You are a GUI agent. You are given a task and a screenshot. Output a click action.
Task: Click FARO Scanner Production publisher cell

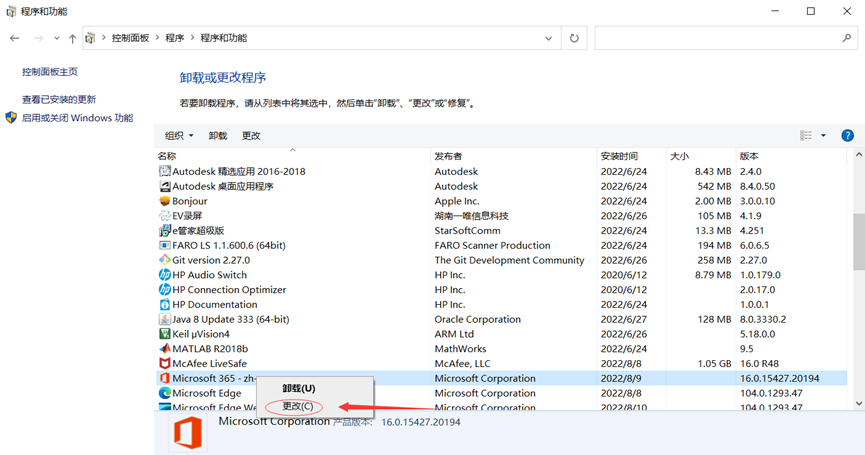(x=493, y=245)
